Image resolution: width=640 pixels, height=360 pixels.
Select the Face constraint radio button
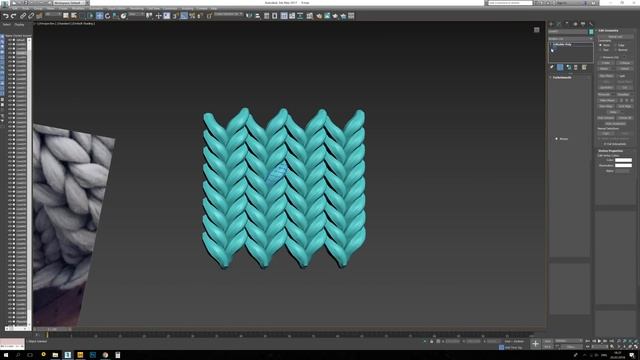(600, 50)
